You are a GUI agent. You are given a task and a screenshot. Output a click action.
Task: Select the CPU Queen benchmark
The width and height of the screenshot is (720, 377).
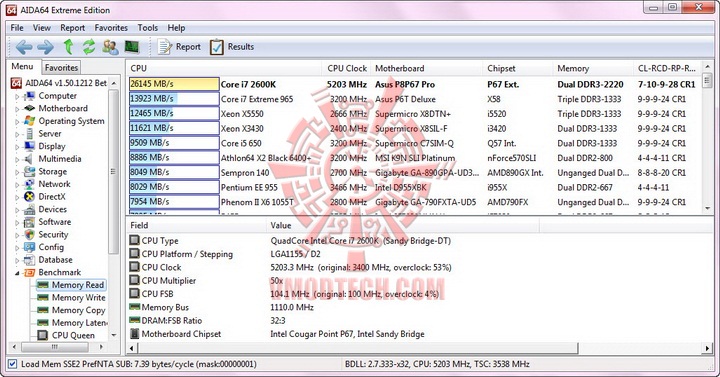67,335
